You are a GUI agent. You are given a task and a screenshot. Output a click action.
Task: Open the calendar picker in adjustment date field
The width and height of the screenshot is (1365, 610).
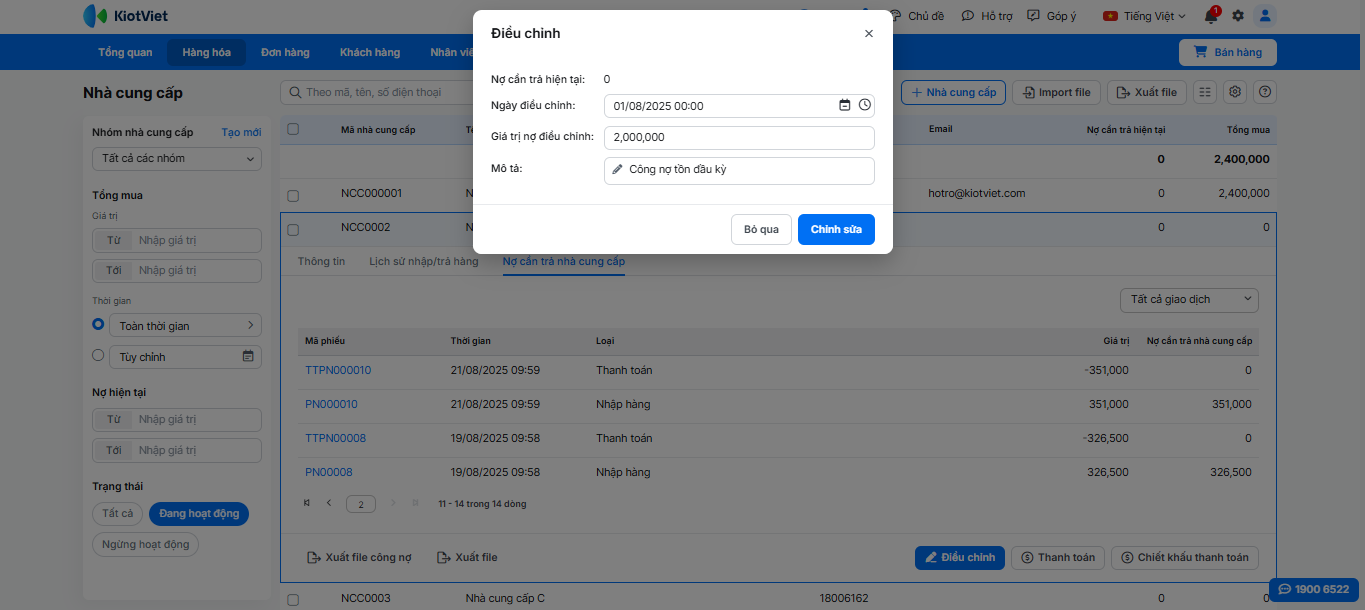click(x=844, y=105)
